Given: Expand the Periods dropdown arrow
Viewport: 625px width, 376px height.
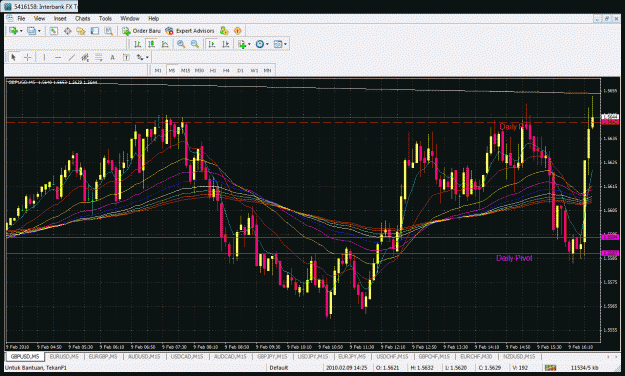Looking at the screenshot, I should click(x=267, y=44).
